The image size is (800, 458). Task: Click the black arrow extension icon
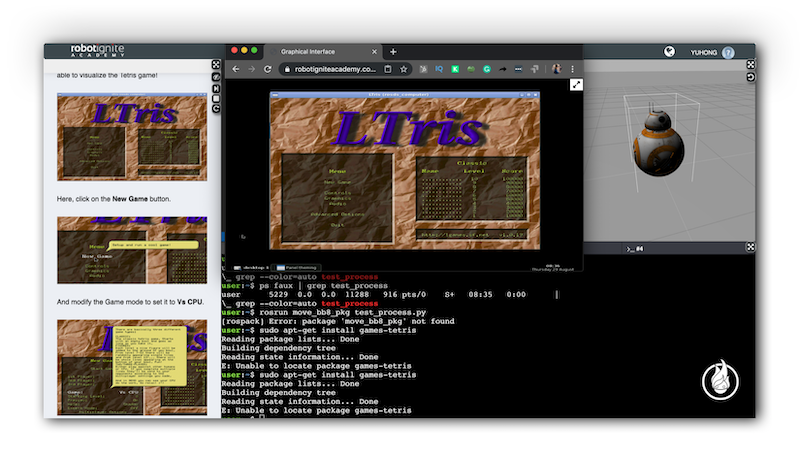[x=503, y=69]
